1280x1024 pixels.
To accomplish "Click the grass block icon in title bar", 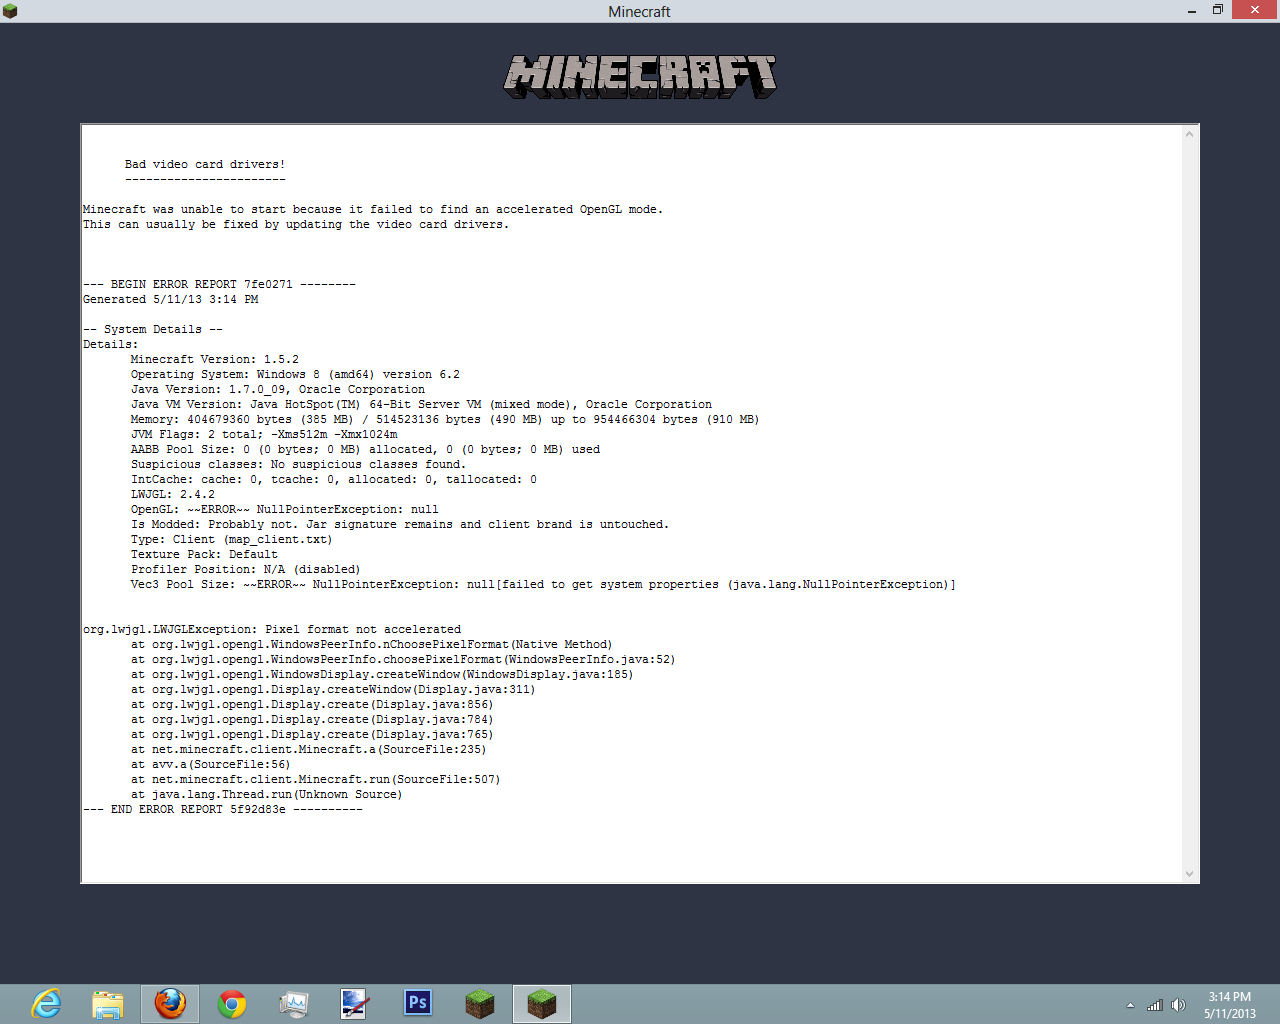I will pos(10,11).
